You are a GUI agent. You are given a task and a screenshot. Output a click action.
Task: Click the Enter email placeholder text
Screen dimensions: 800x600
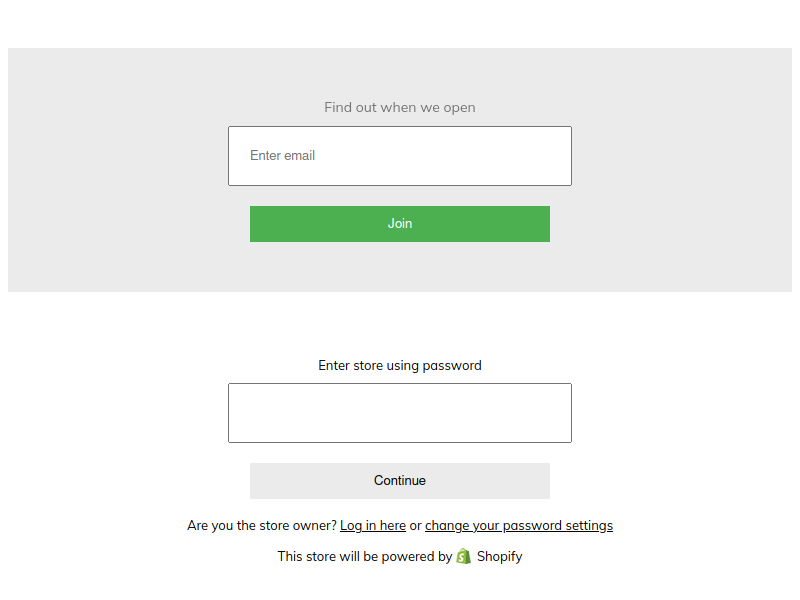(x=283, y=156)
